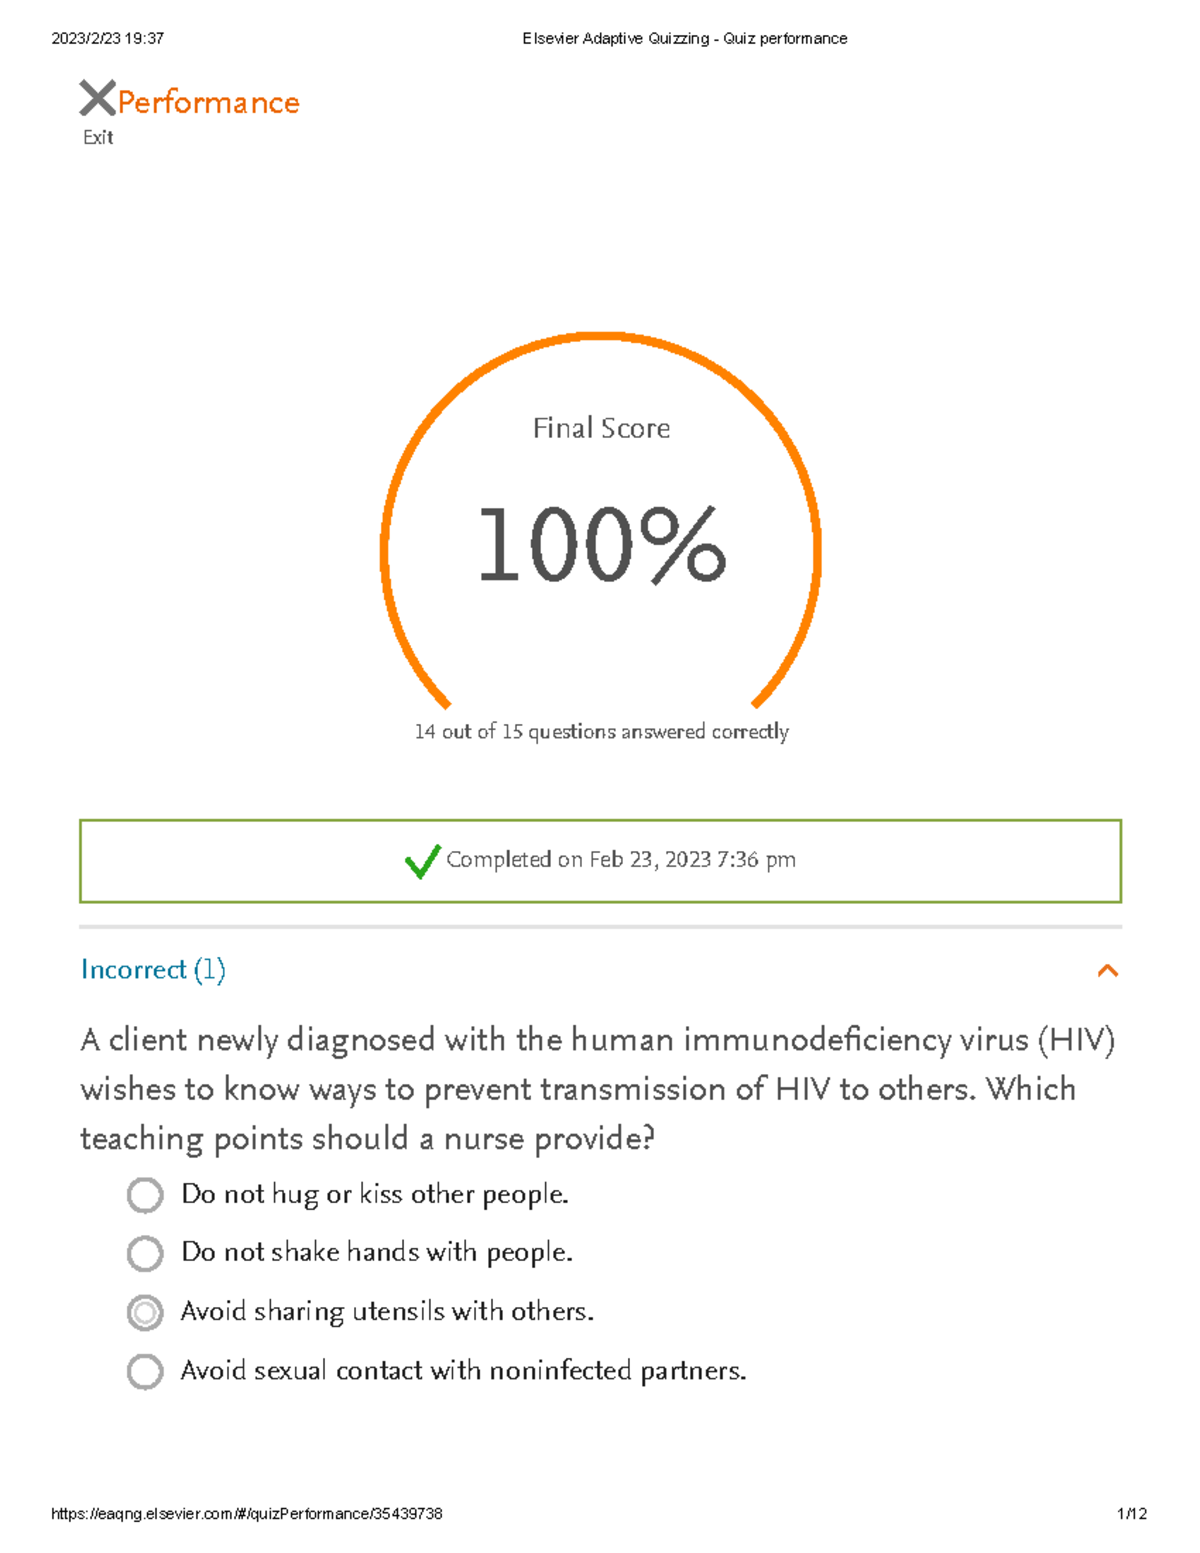Open the Incorrect (1) section heading

(x=153, y=969)
